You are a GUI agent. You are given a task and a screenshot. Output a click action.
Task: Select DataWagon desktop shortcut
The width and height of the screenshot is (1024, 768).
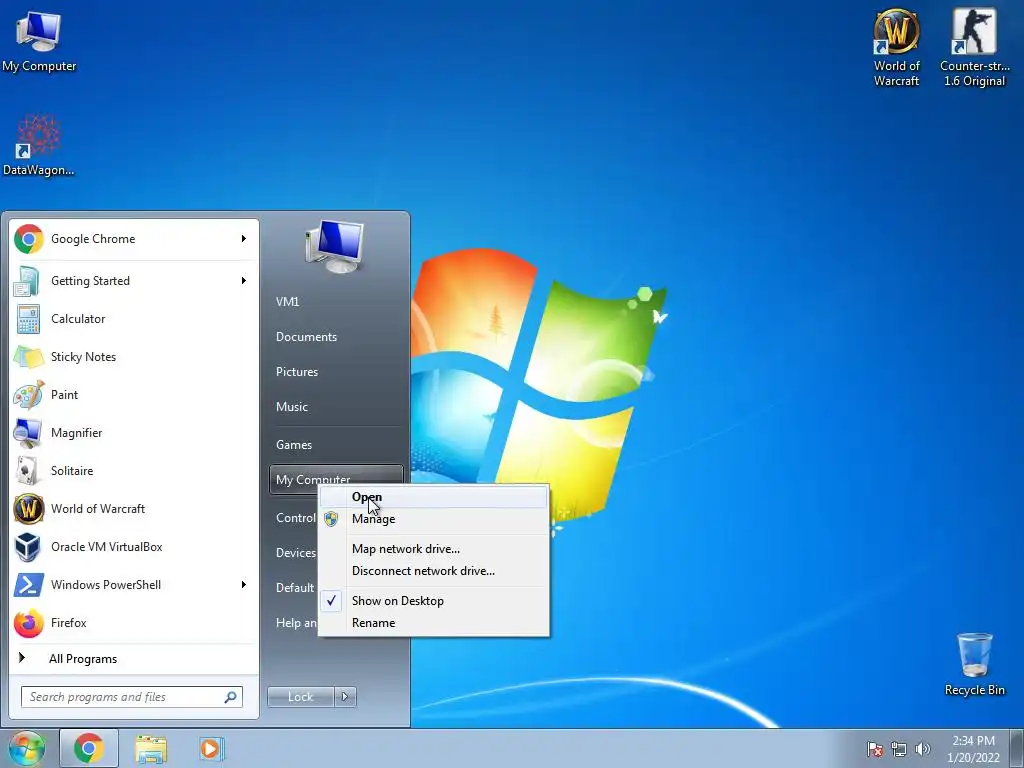(x=39, y=145)
